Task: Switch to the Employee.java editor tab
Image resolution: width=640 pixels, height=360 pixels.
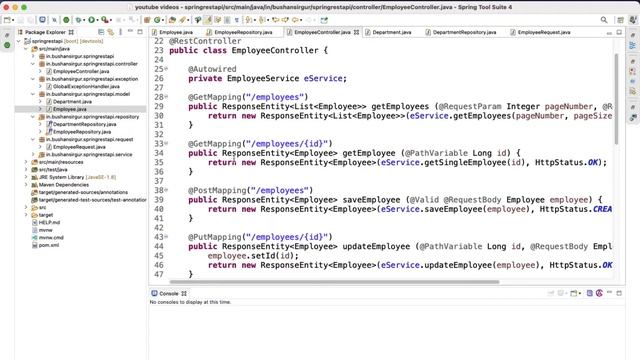Action: pyautogui.click(x=172, y=32)
